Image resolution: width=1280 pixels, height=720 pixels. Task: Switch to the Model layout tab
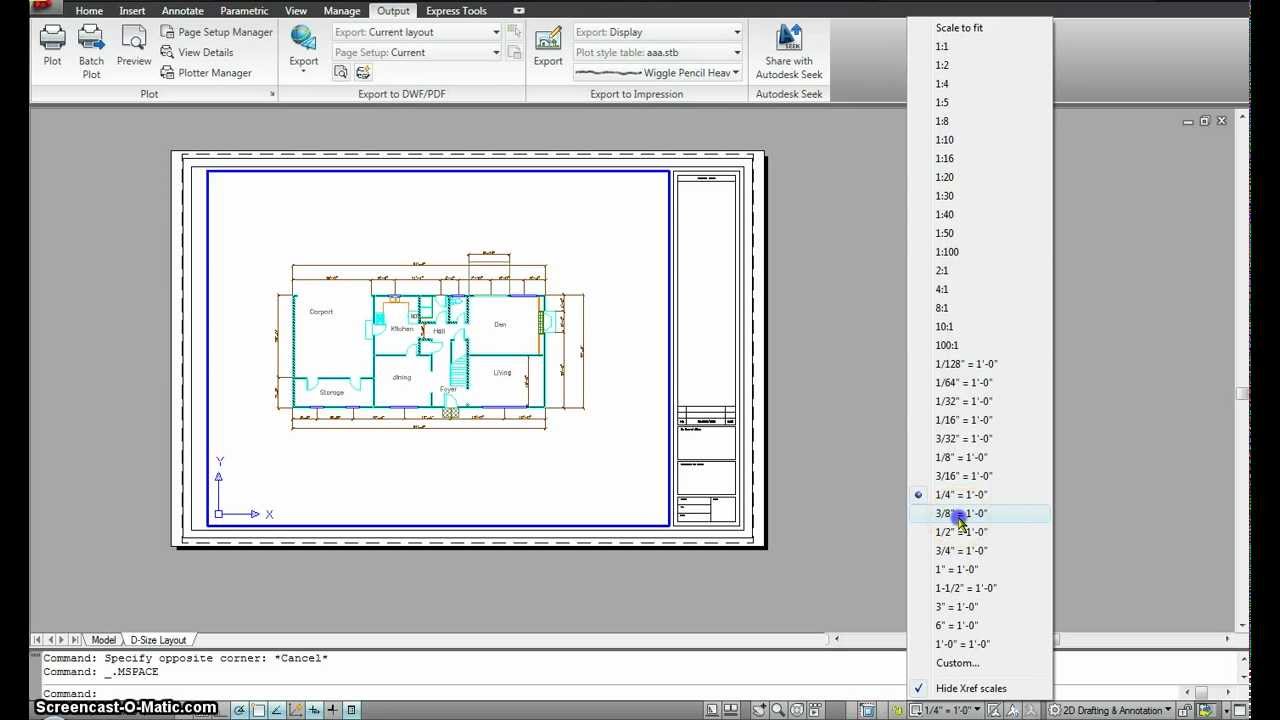tap(103, 640)
